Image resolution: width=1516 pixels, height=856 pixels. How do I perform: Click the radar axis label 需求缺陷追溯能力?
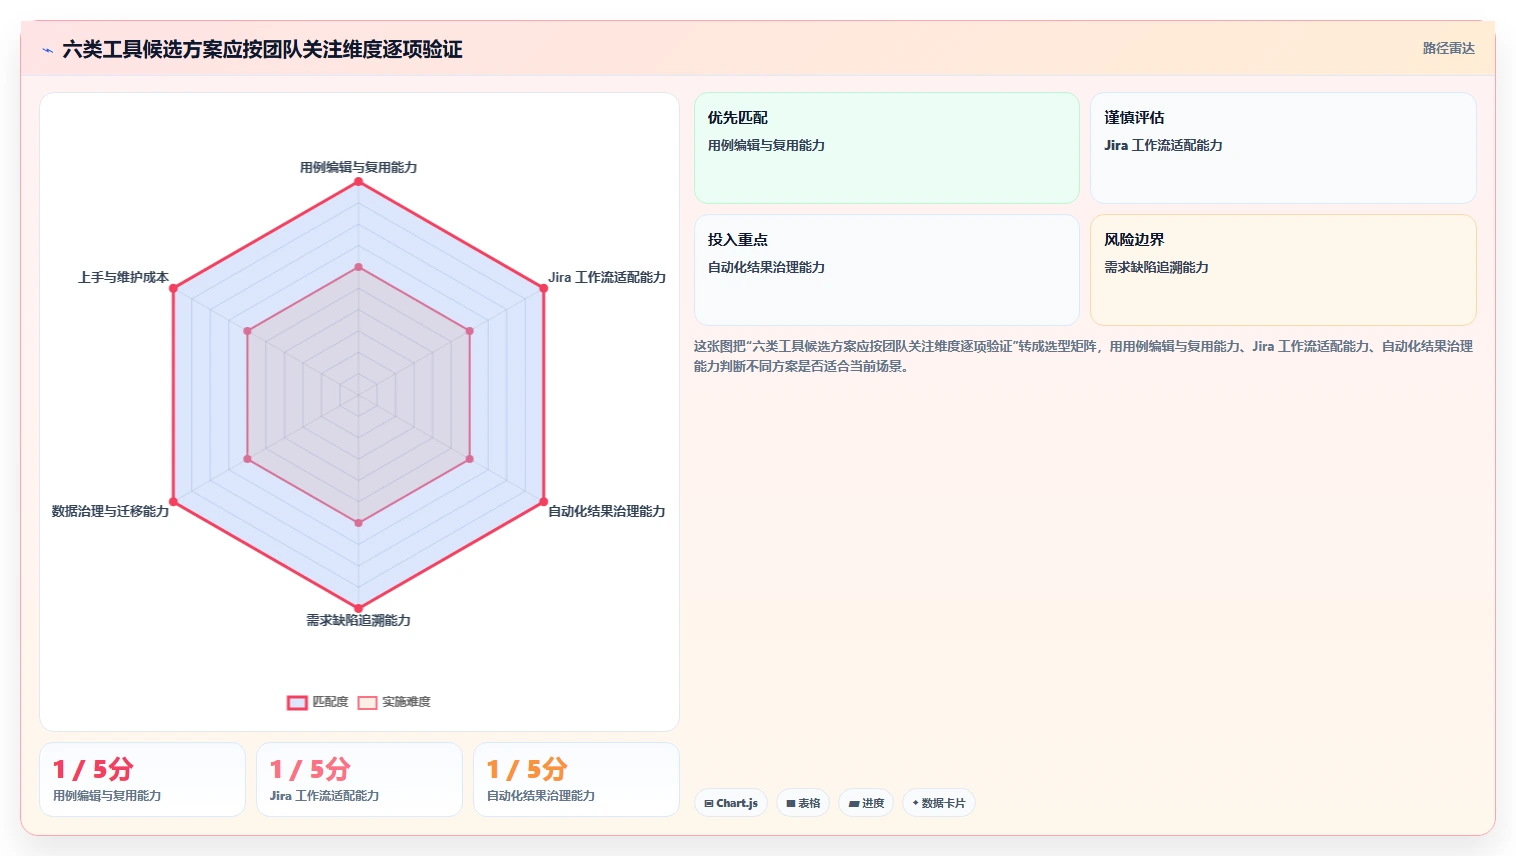tap(358, 620)
